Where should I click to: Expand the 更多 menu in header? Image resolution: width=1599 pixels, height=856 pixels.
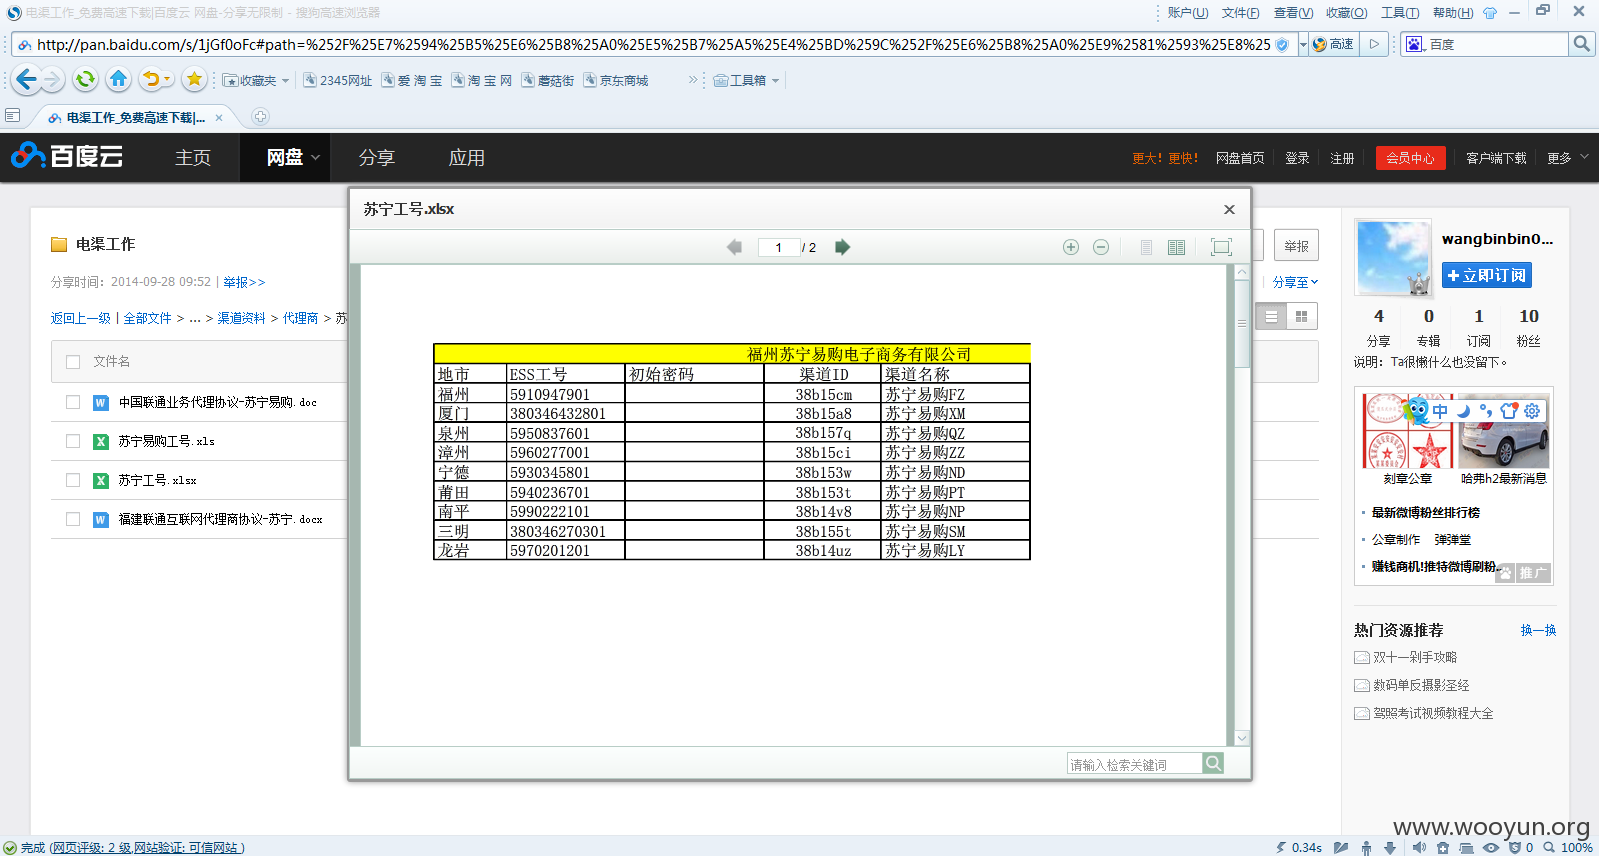point(1568,157)
